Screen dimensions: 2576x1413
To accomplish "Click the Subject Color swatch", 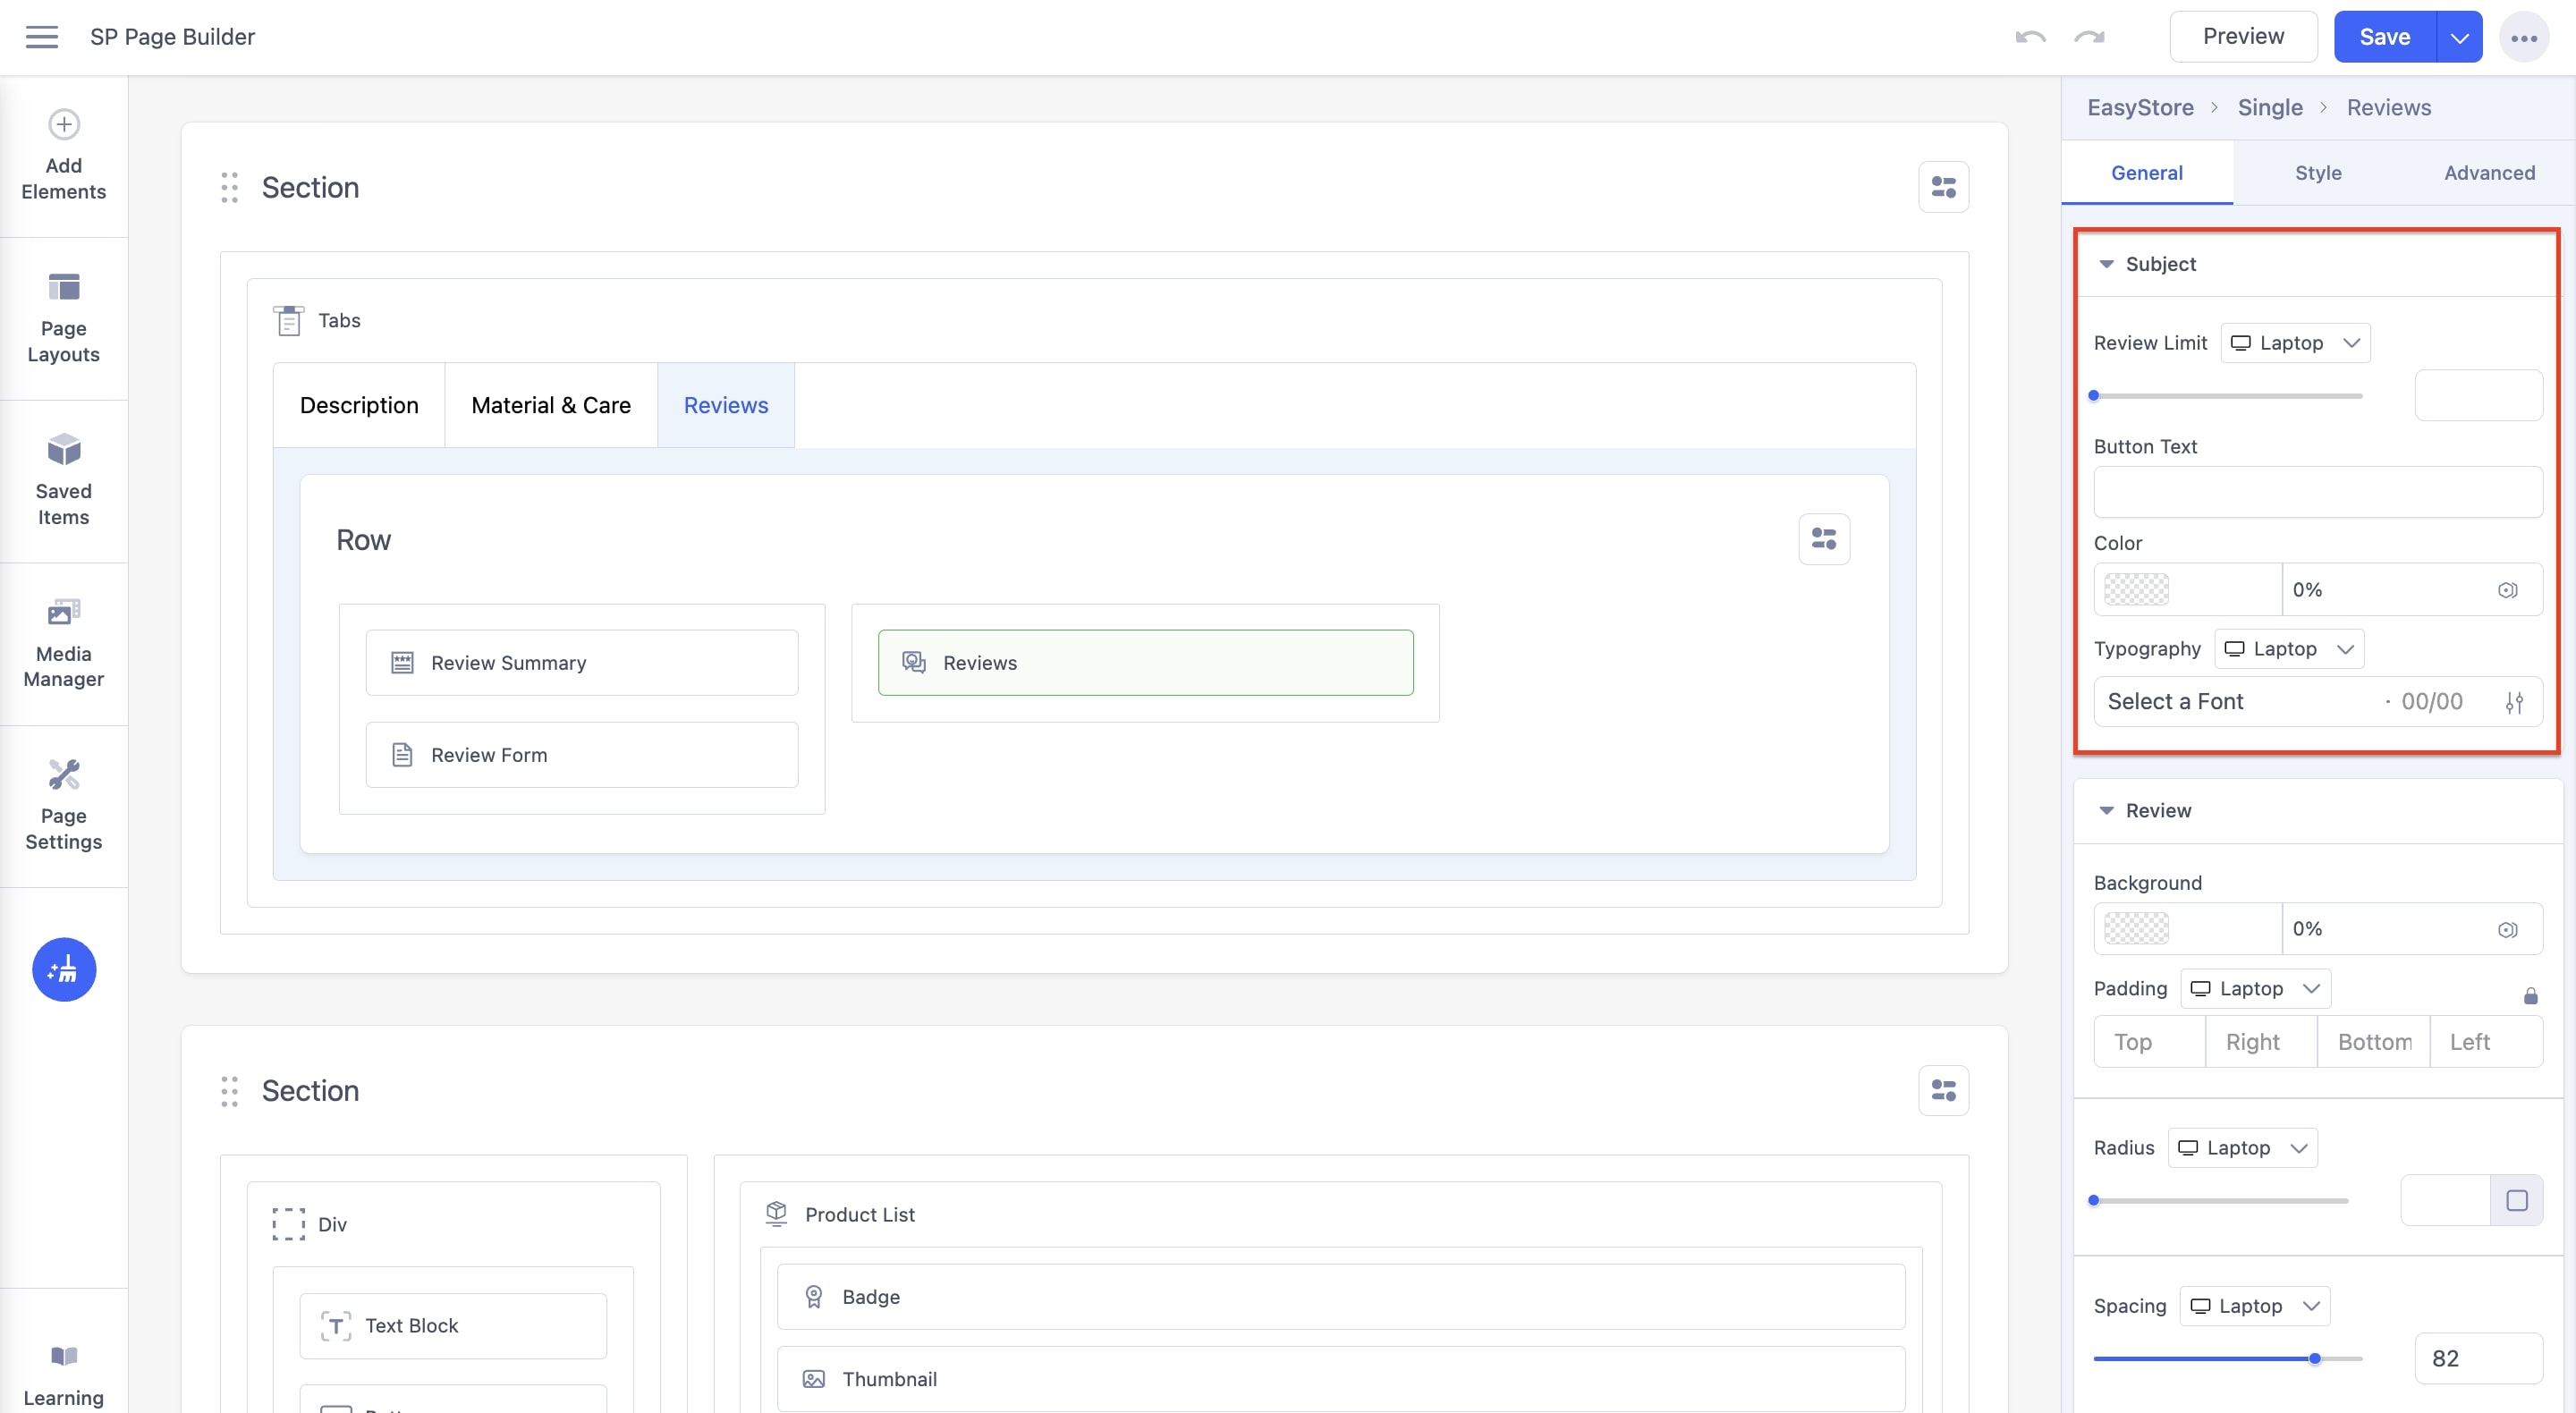I will click(x=2136, y=590).
